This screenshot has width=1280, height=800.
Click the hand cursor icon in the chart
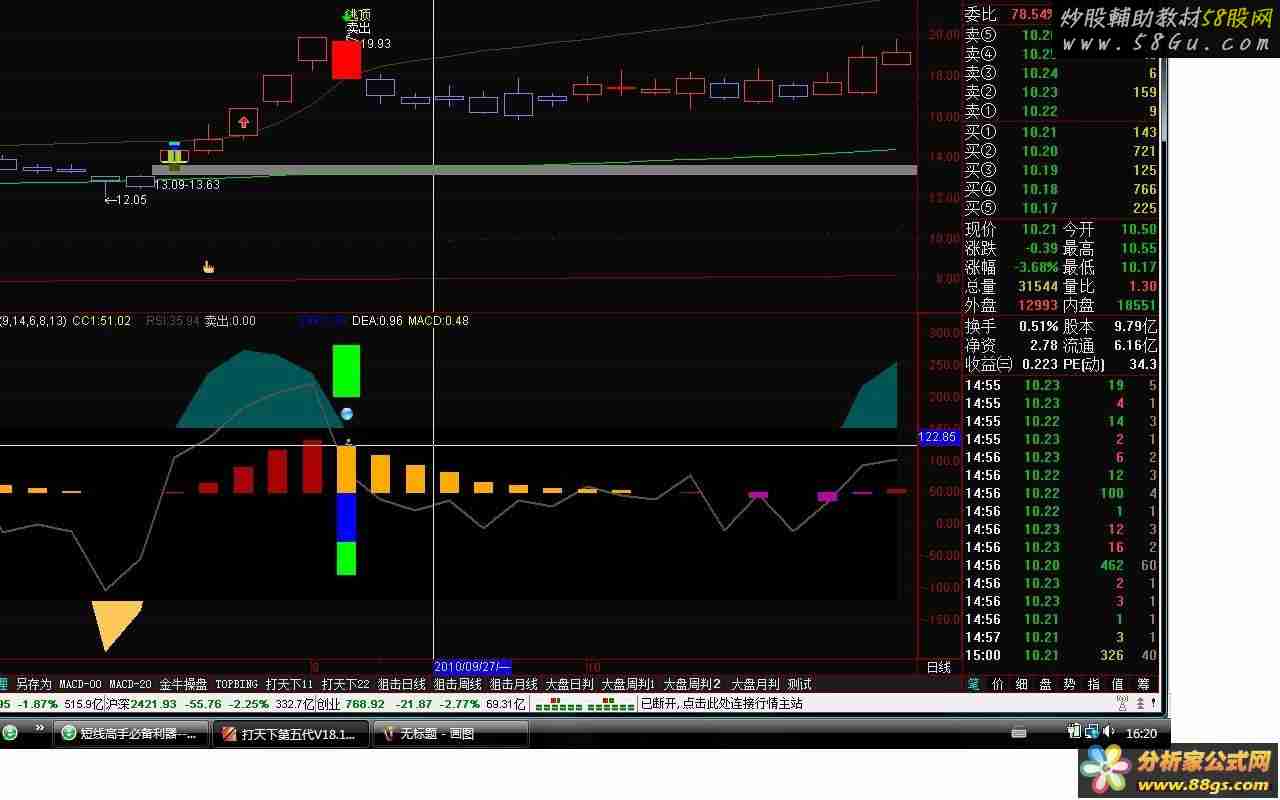208,266
